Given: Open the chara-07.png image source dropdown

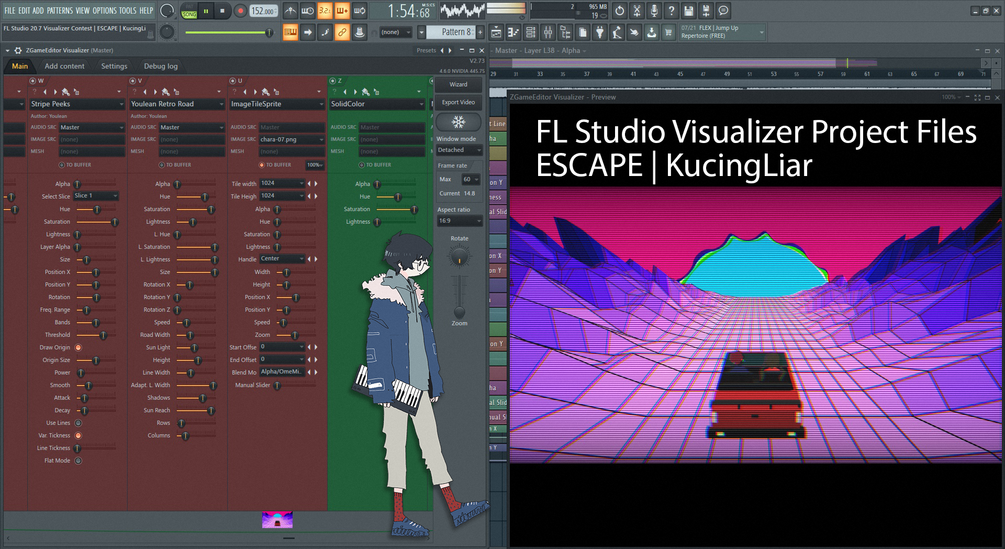Looking at the screenshot, I should pyautogui.click(x=292, y=139).
